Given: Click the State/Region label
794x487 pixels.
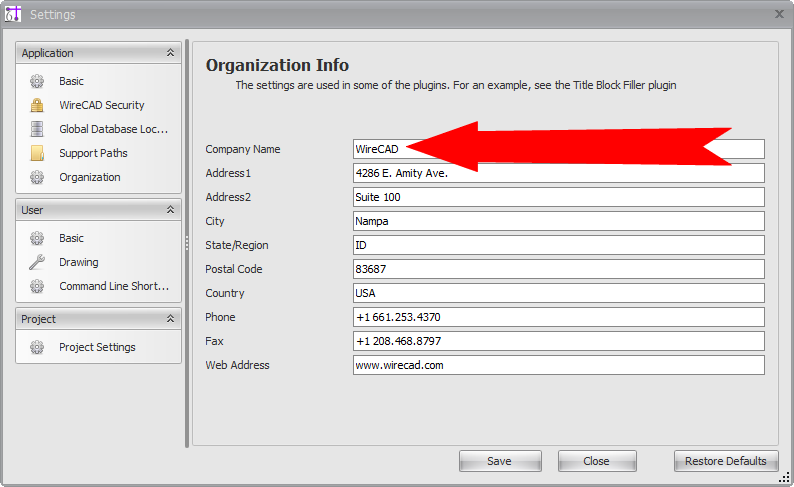Looking at the screenshot, I should coord(236,245).
